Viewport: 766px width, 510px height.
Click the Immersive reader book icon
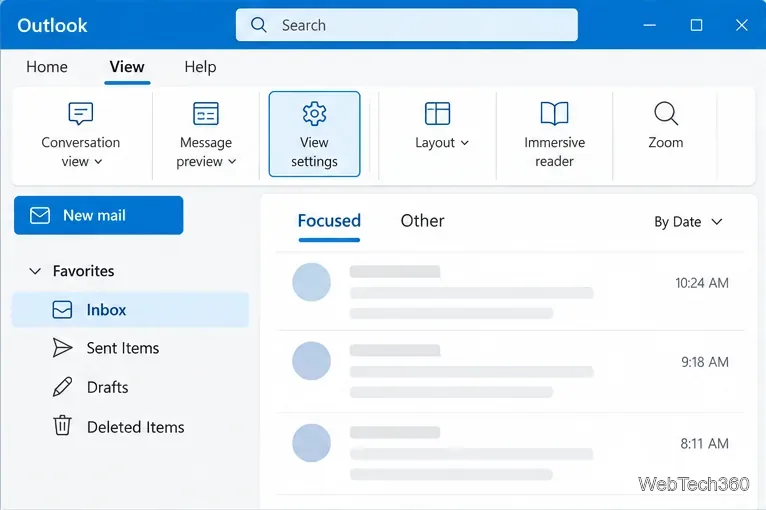pos(554,113)
